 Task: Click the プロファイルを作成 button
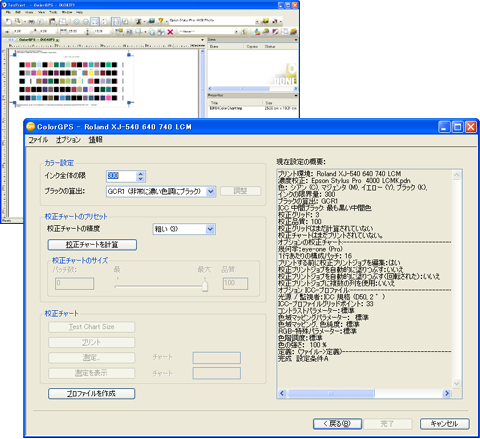click(x=92, y=394)
